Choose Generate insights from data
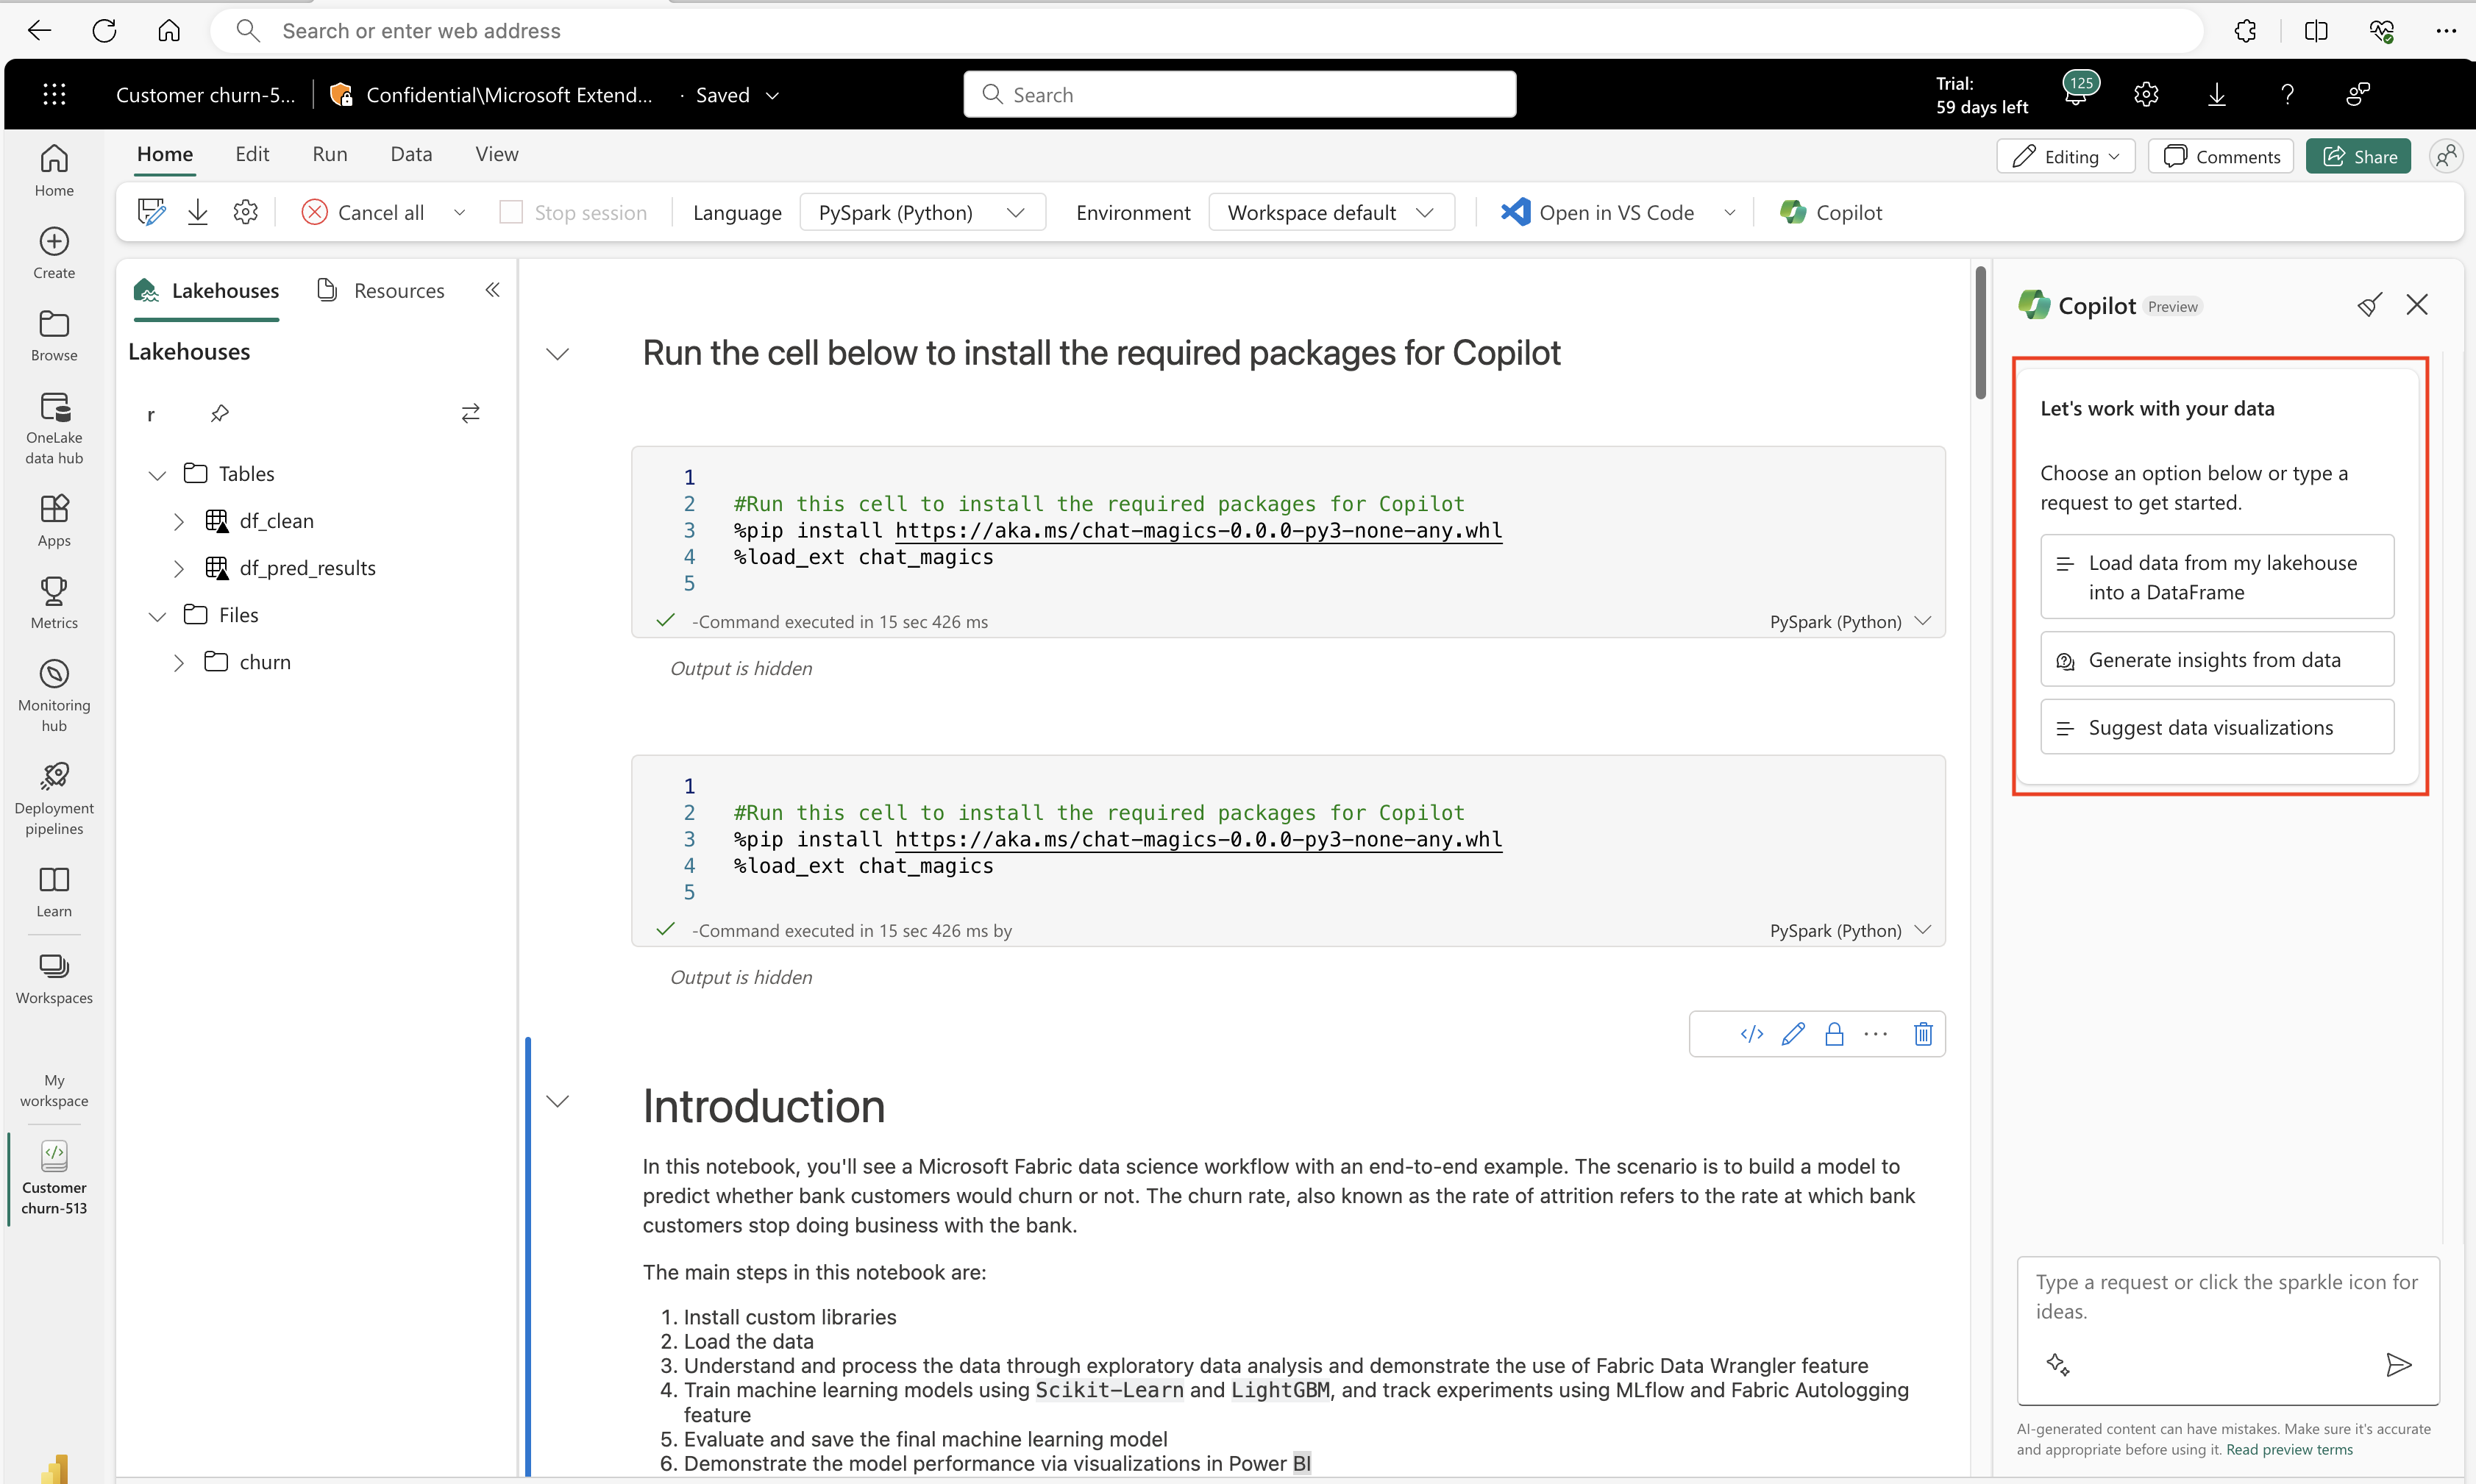The width and height of the screenshot is (2476, 1484). 2217,660
